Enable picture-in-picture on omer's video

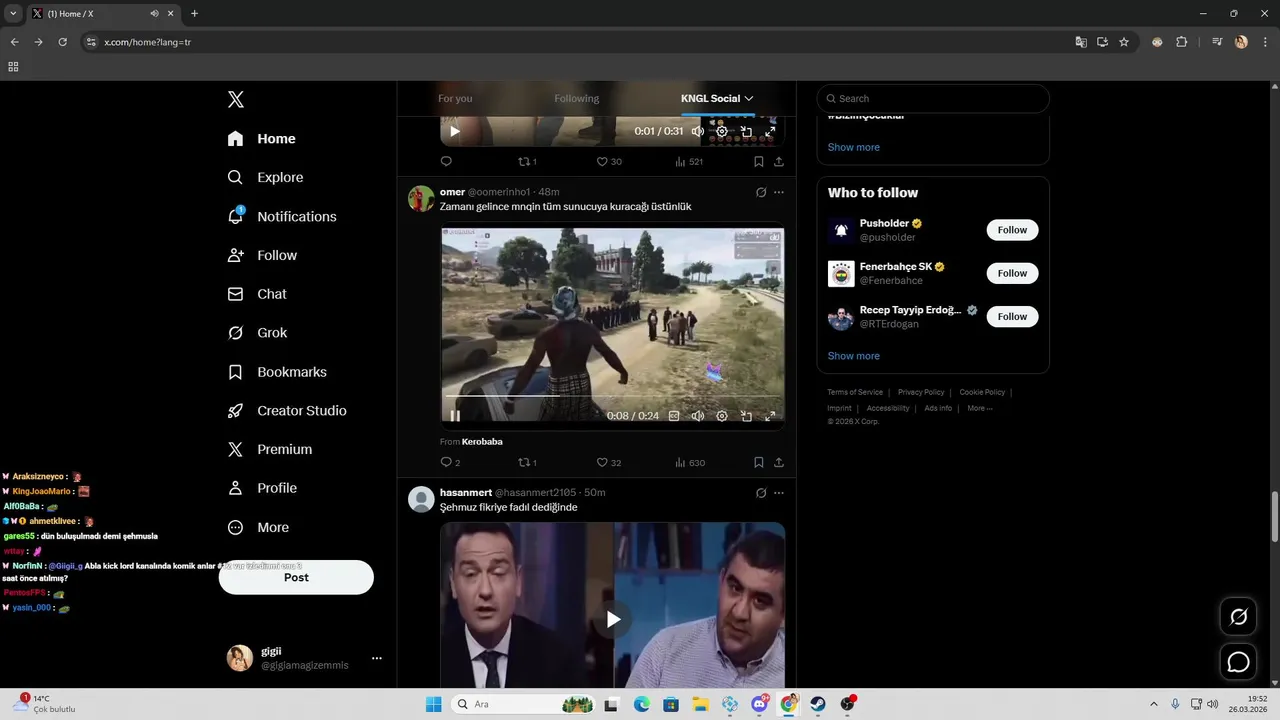pos(746,416)
